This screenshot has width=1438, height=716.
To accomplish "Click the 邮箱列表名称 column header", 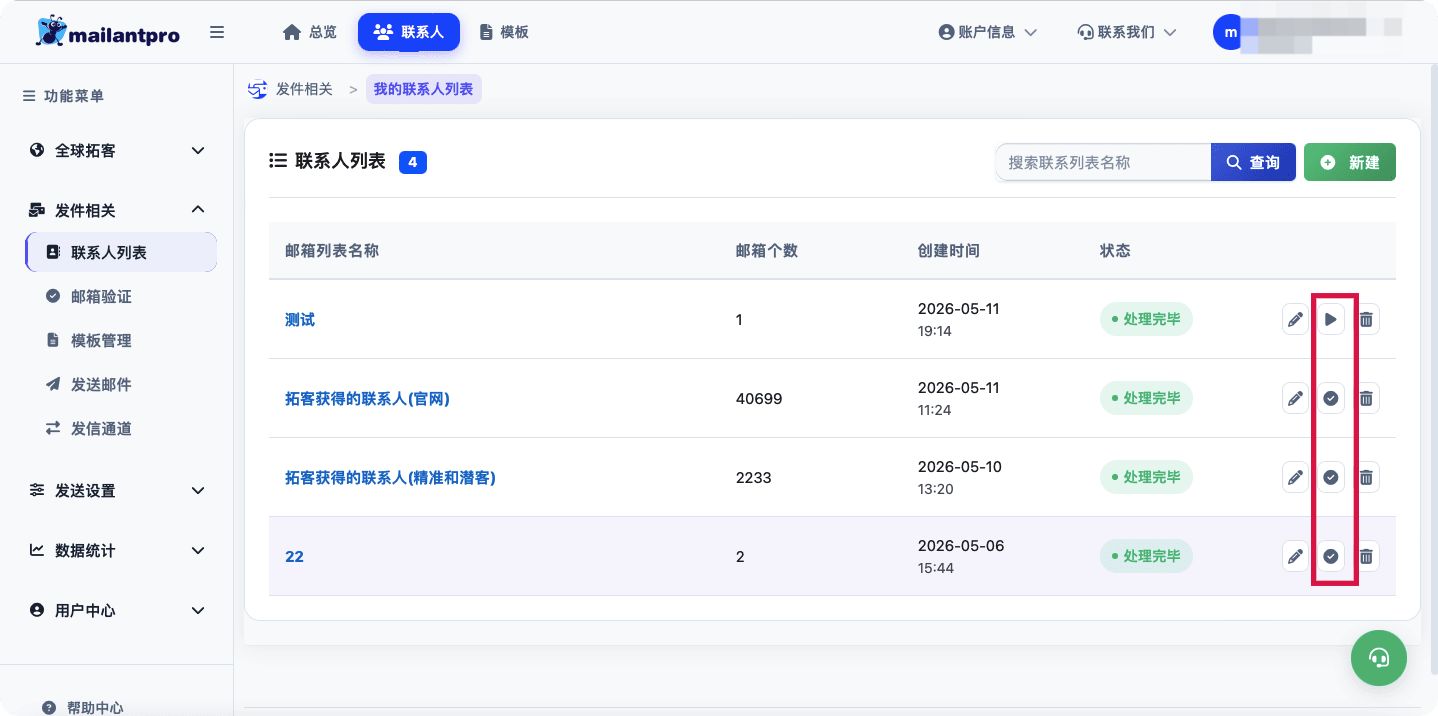I will pos(332,251).
